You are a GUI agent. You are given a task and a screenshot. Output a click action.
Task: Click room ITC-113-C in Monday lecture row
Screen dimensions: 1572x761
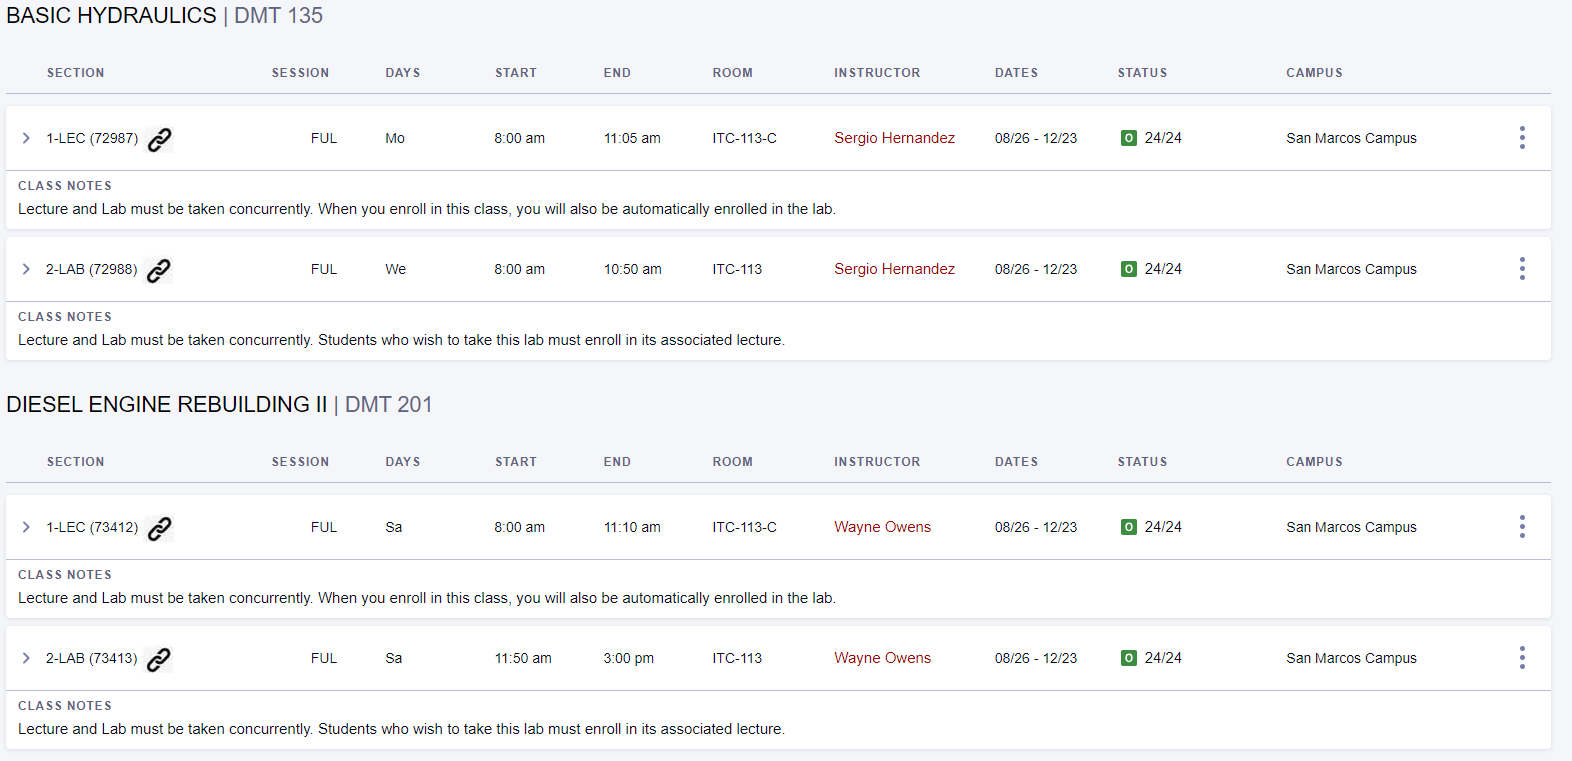(744, 138)
